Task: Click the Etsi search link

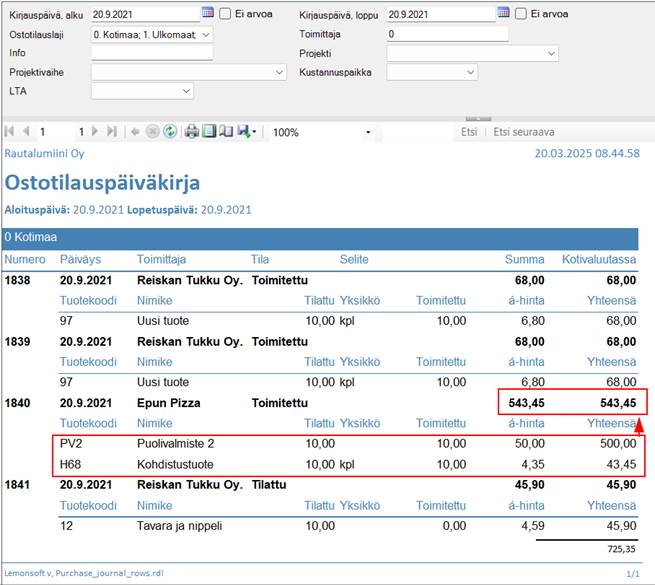Action: [469, 132]
